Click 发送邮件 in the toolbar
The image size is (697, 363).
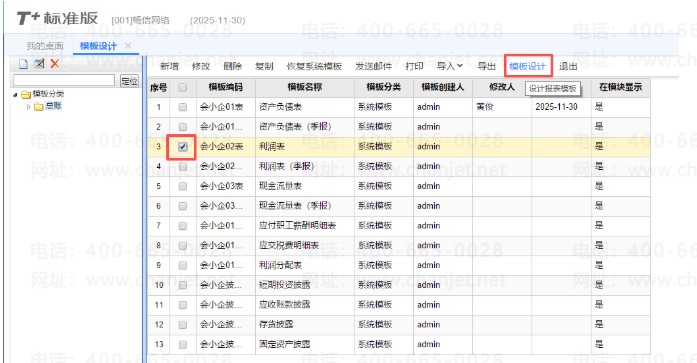(x=373, y=66)
